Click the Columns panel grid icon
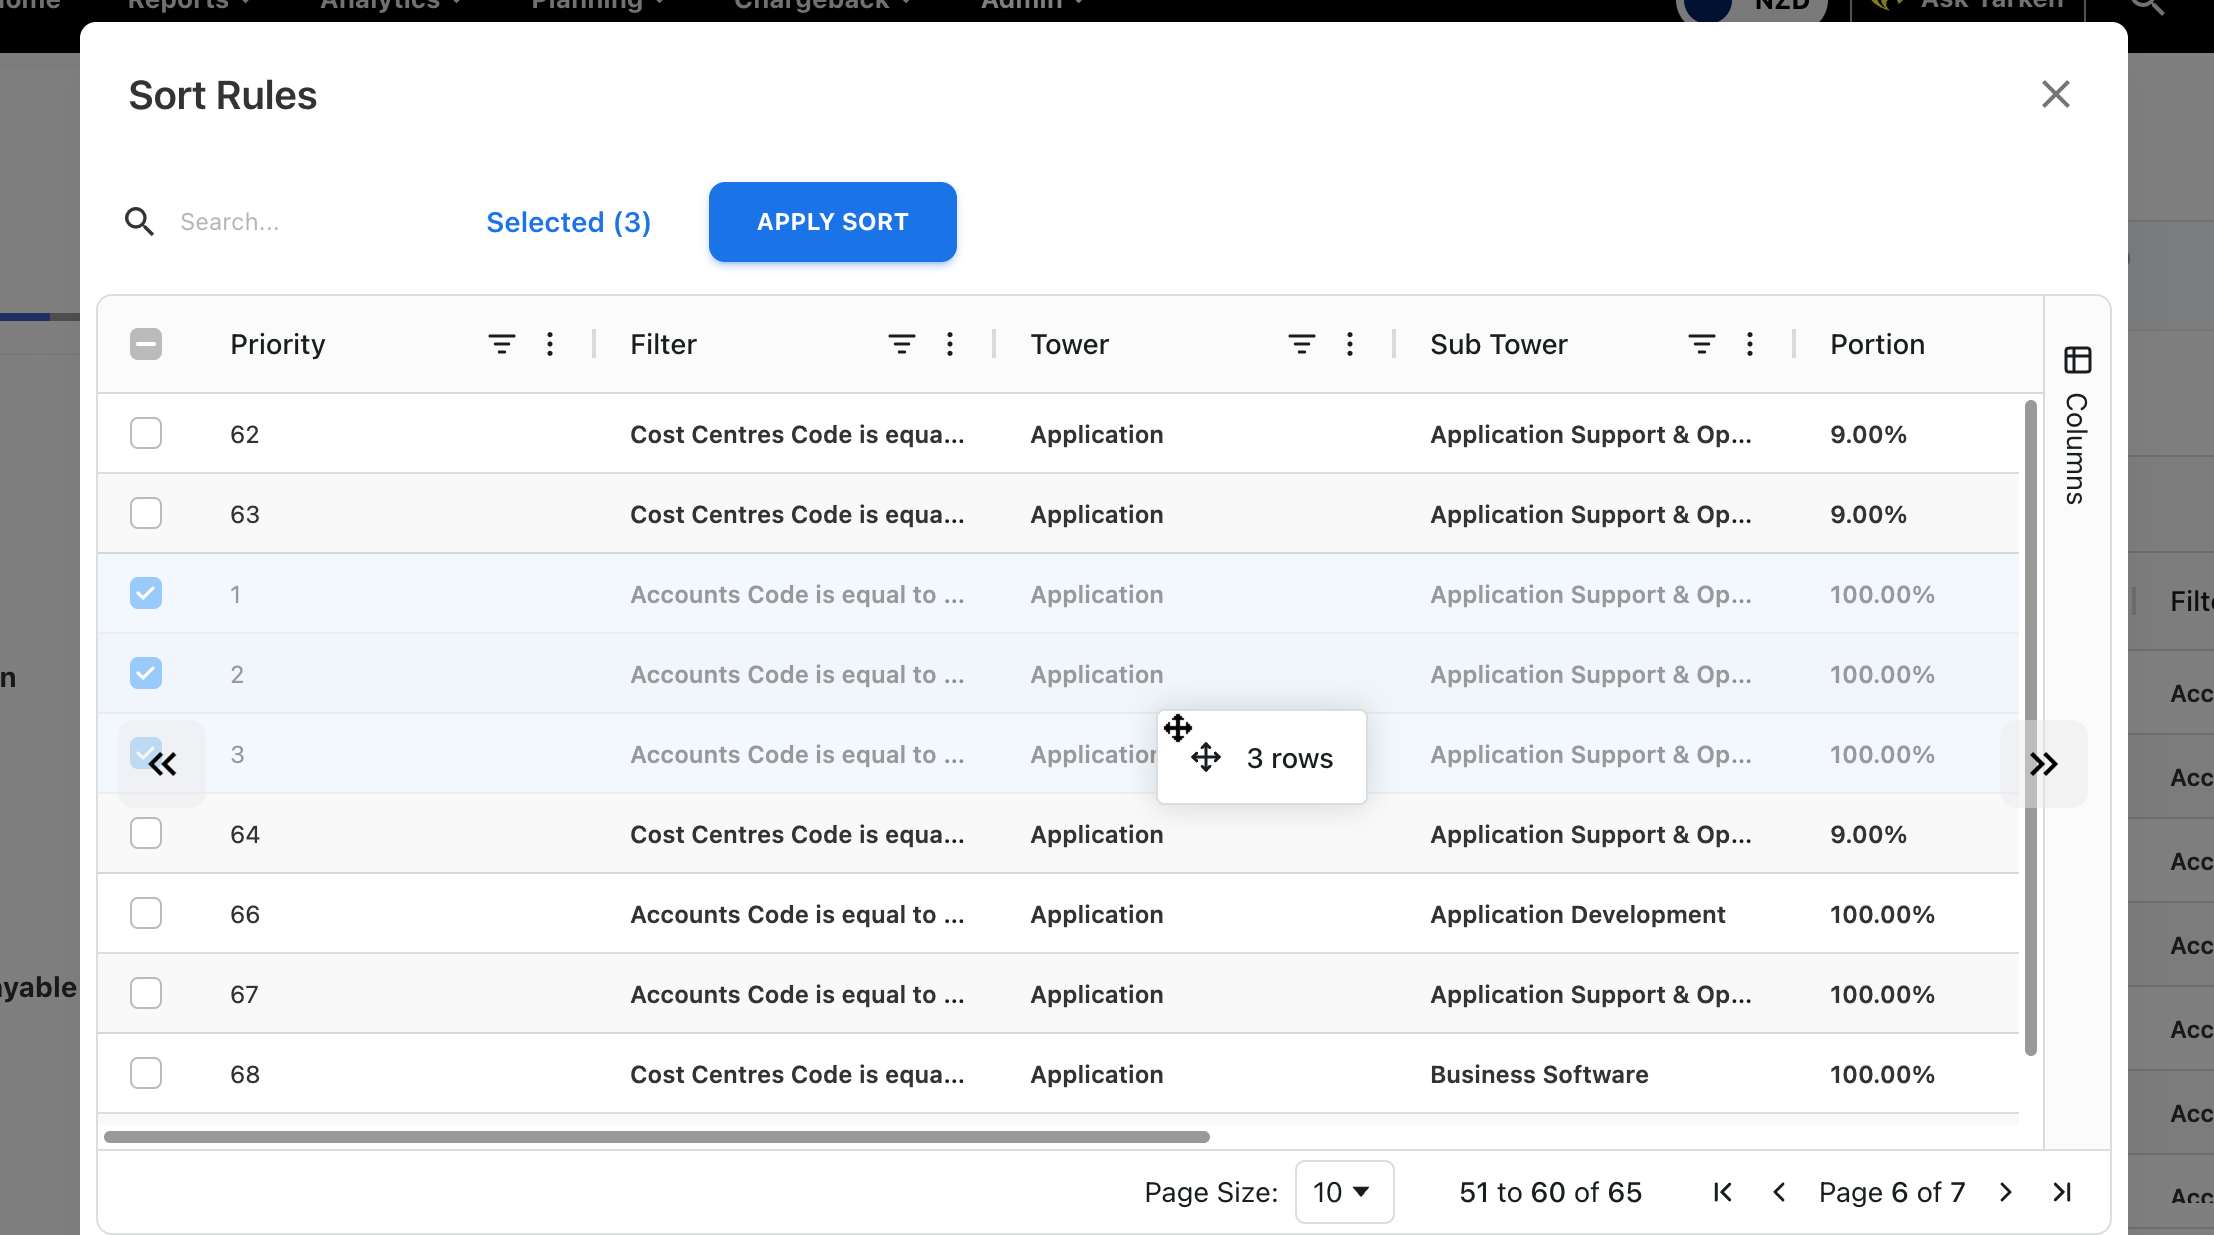2214x1235 pixels. 2077,360
